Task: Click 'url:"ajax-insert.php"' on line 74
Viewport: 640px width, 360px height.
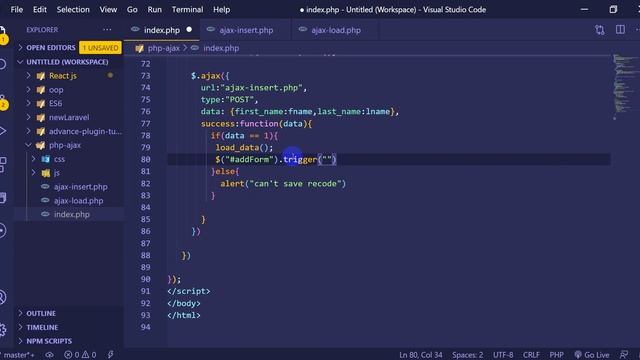Action: (253, 88)
